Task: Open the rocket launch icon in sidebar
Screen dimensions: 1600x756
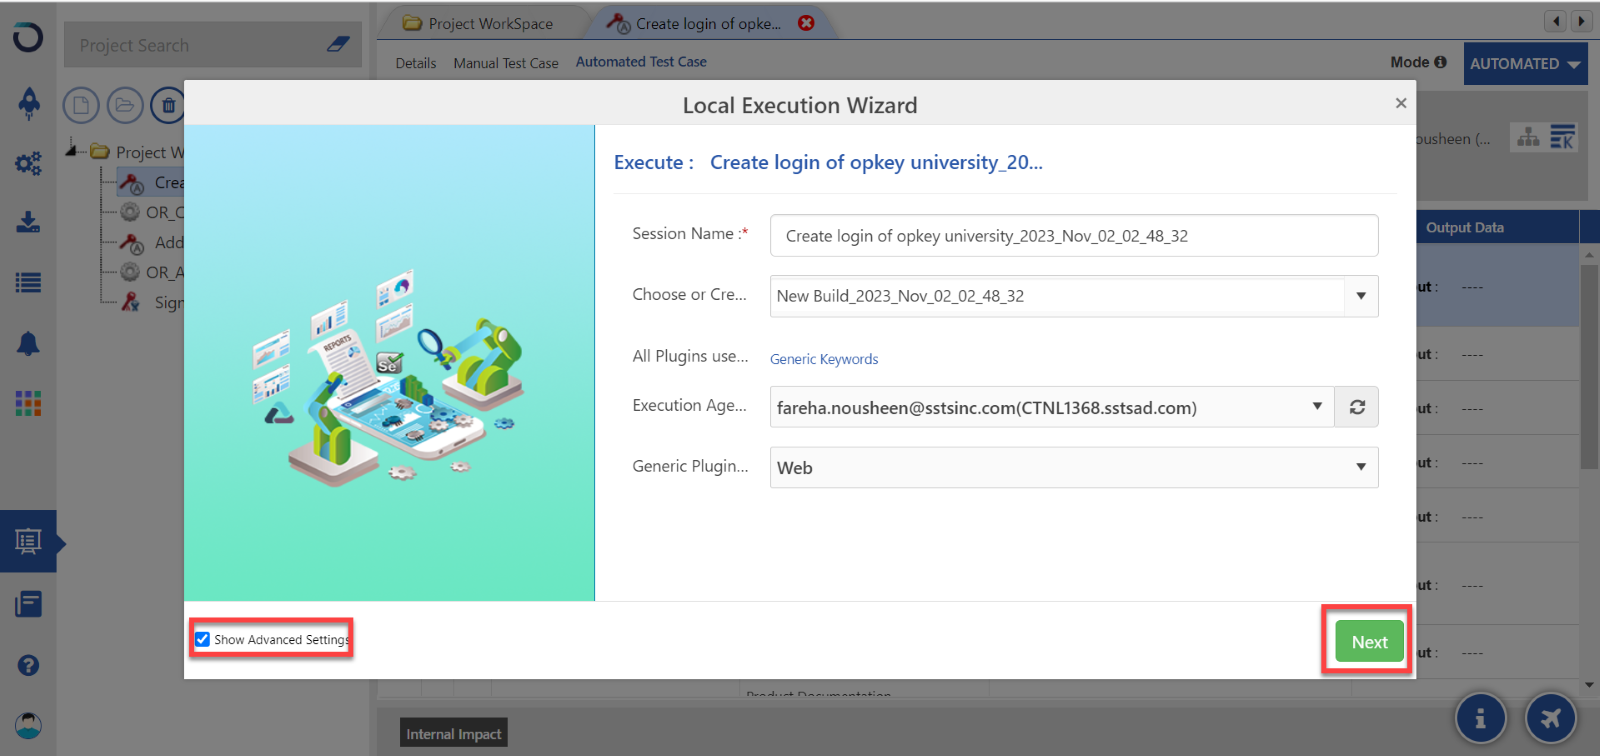Action: [x=29, y=102]
